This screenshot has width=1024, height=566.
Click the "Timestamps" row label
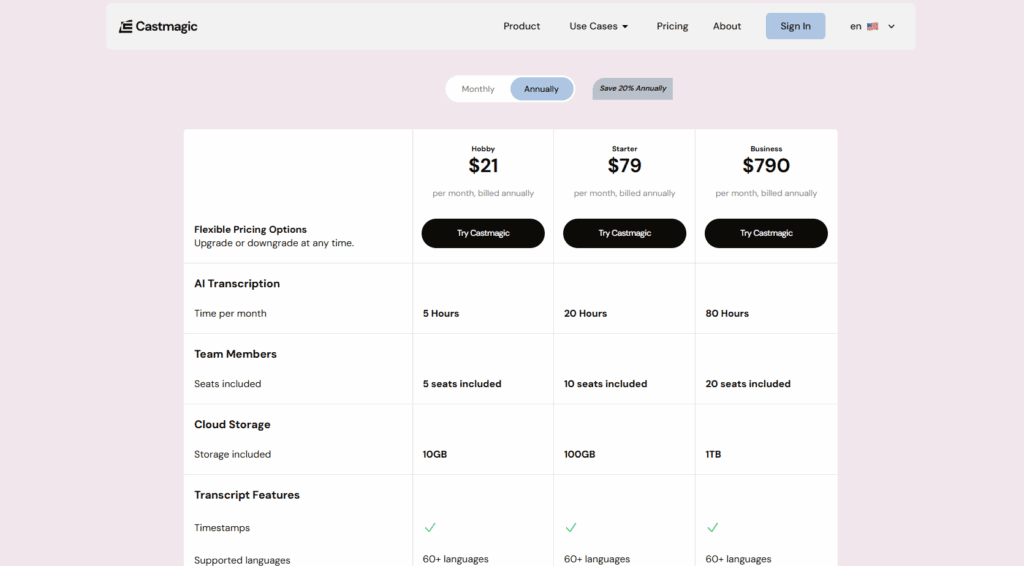pos(222,527)
